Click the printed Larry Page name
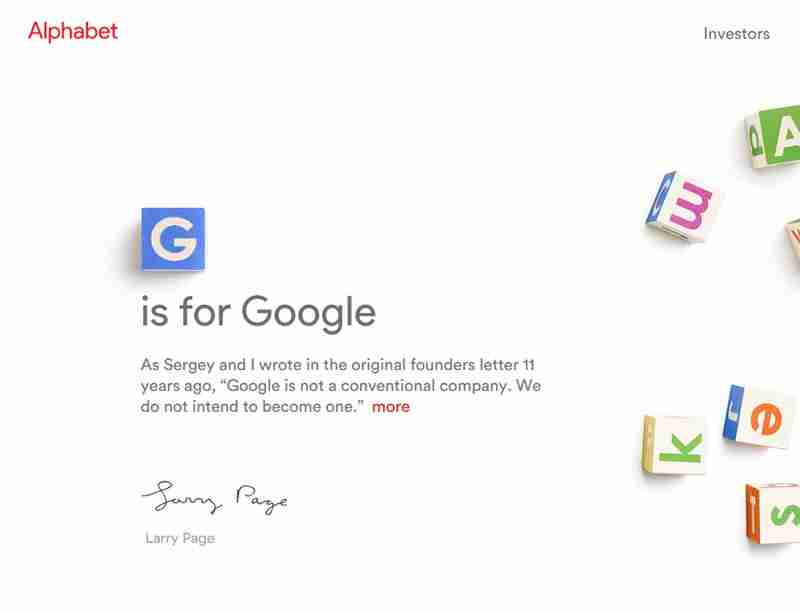800x611 pixels. point(180,538)
